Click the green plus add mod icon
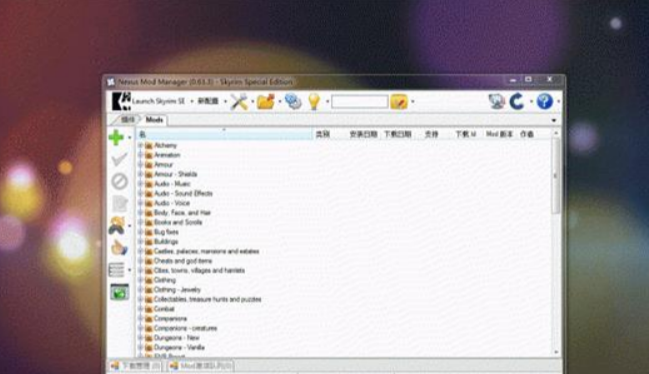Image resolution: width=649 pixels, height=374 pixels. tap(116, 137)
